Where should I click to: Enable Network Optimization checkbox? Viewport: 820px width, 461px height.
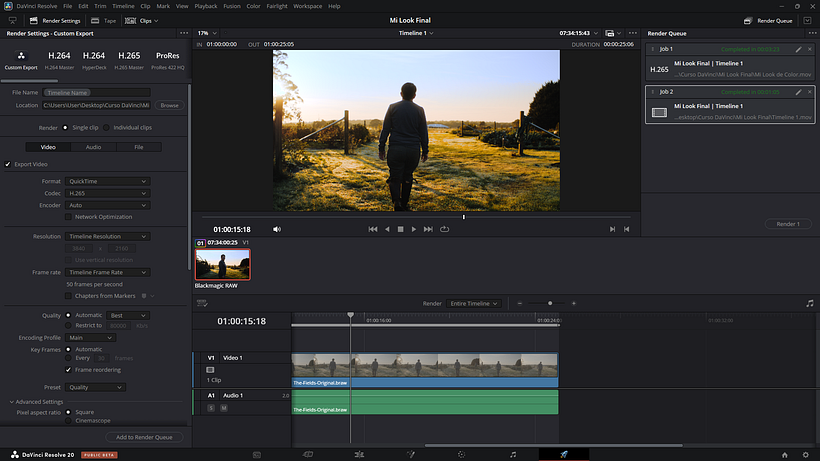click(68, 217)
